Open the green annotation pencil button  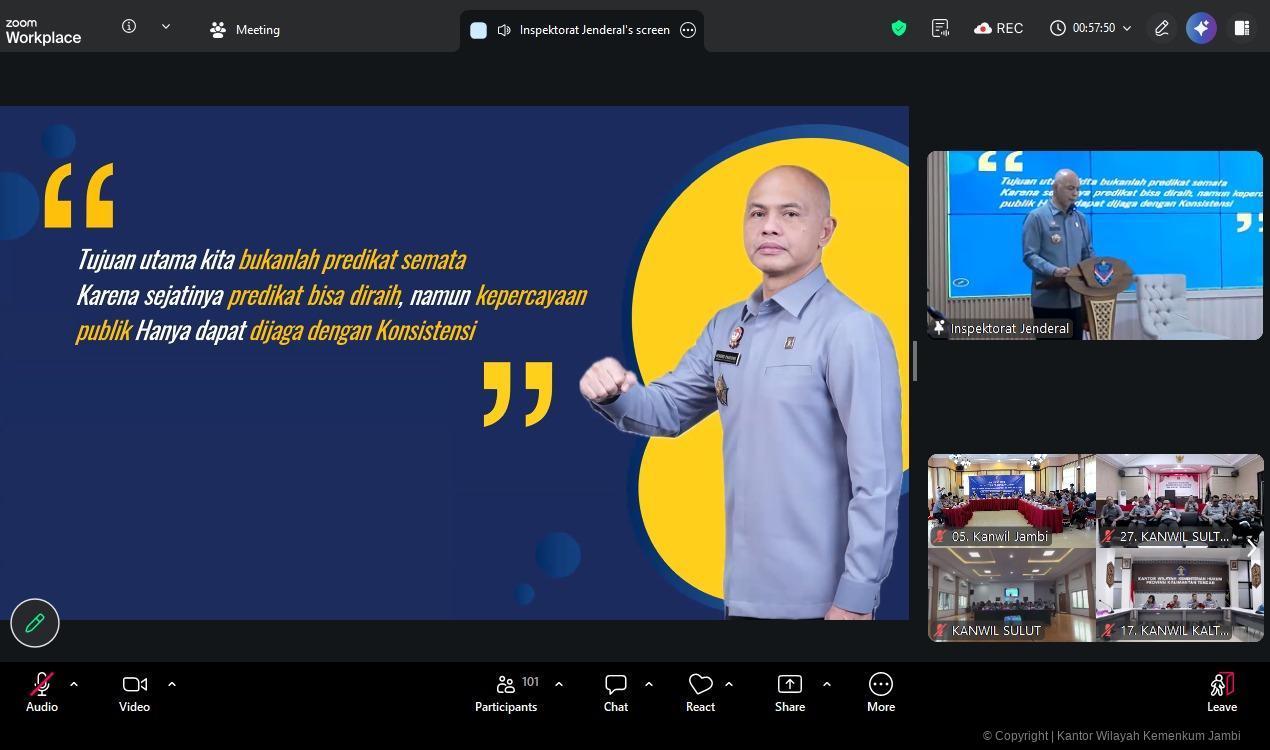35,623
